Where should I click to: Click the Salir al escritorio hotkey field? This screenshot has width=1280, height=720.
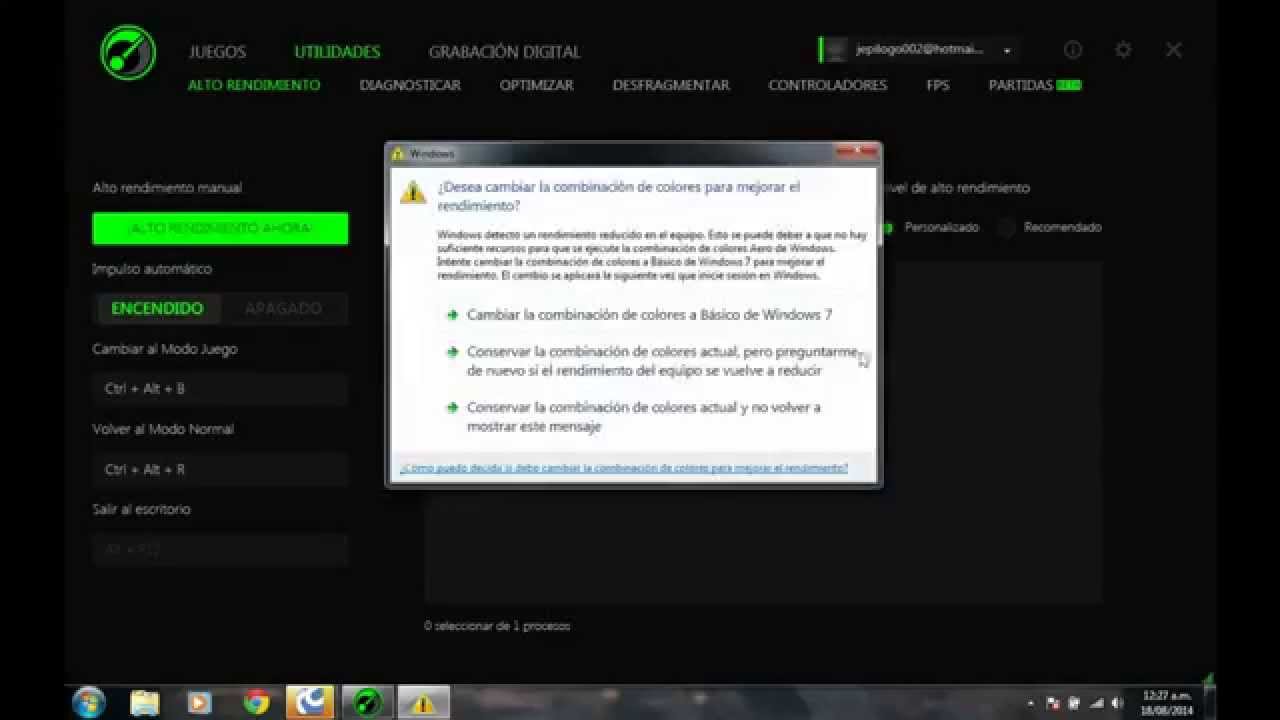pyautogui.click(x=220, y=549)
